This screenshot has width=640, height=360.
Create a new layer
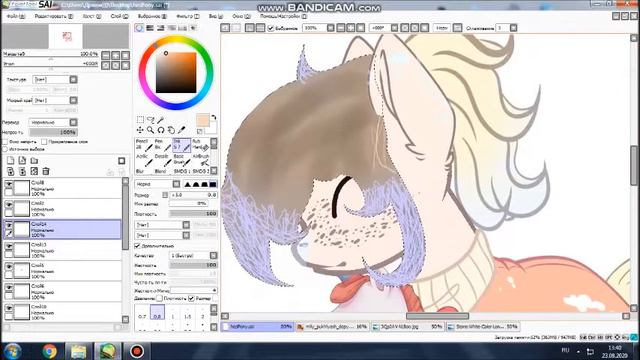pos(11,160)
